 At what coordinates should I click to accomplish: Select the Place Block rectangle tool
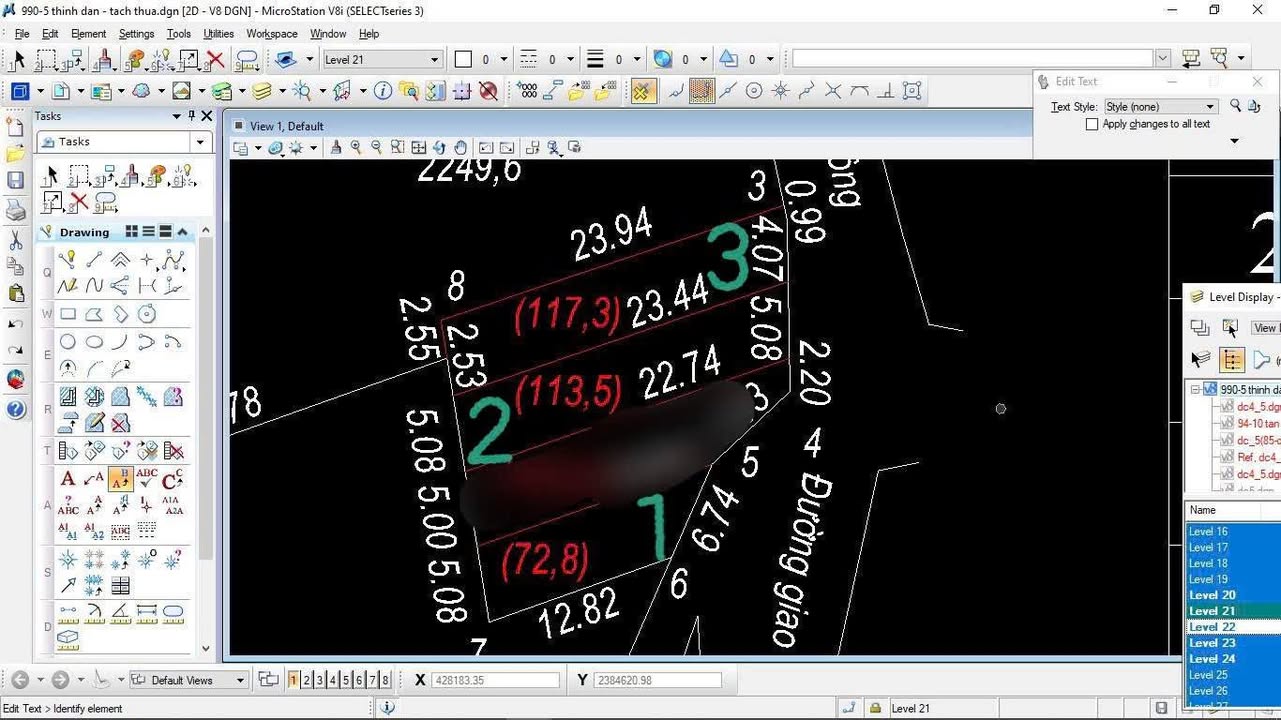pyautogui.click(x=68, y=314)
